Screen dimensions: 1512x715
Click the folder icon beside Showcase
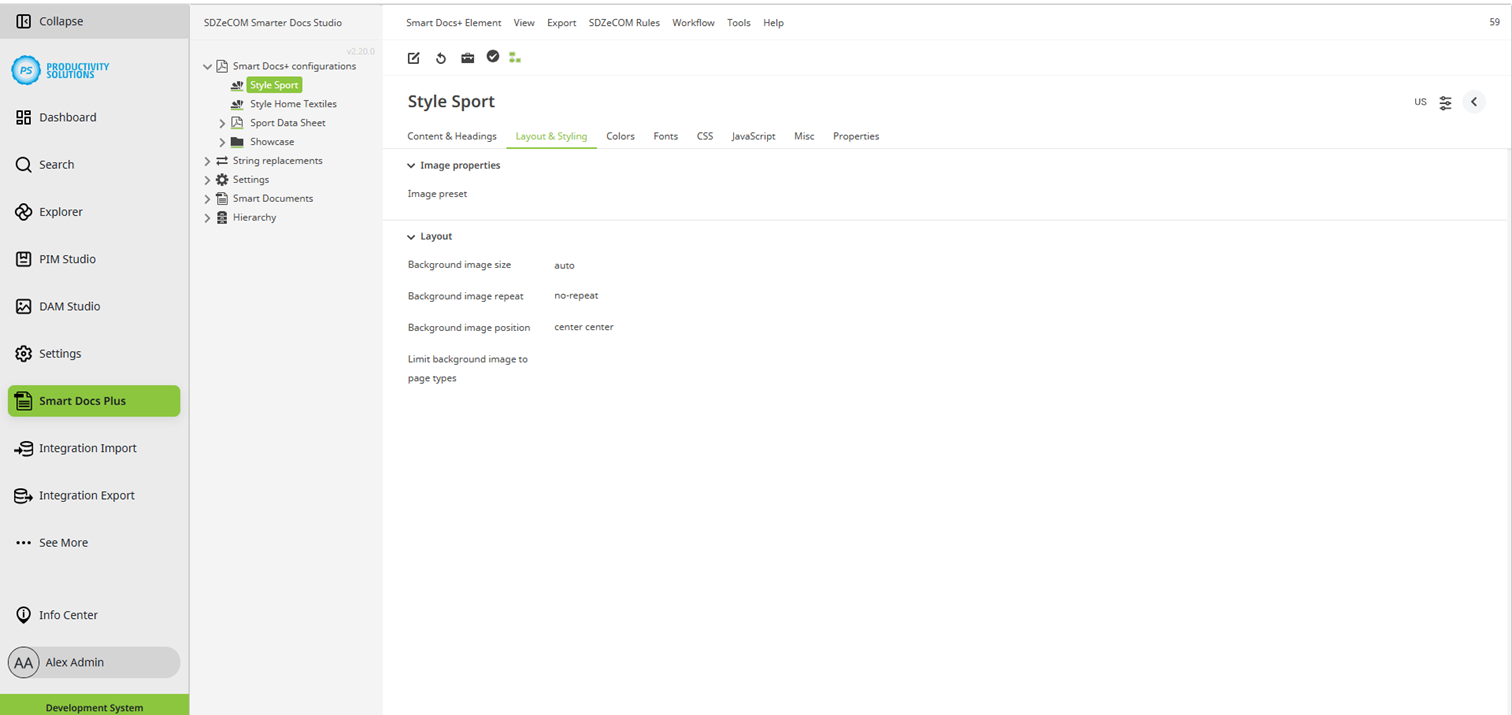pos(238,142)
